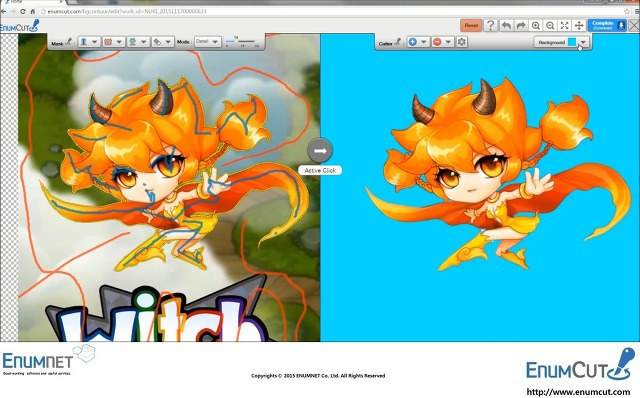
Task: Zoom in using the magnifier plus icon
Action: (536, 25)
